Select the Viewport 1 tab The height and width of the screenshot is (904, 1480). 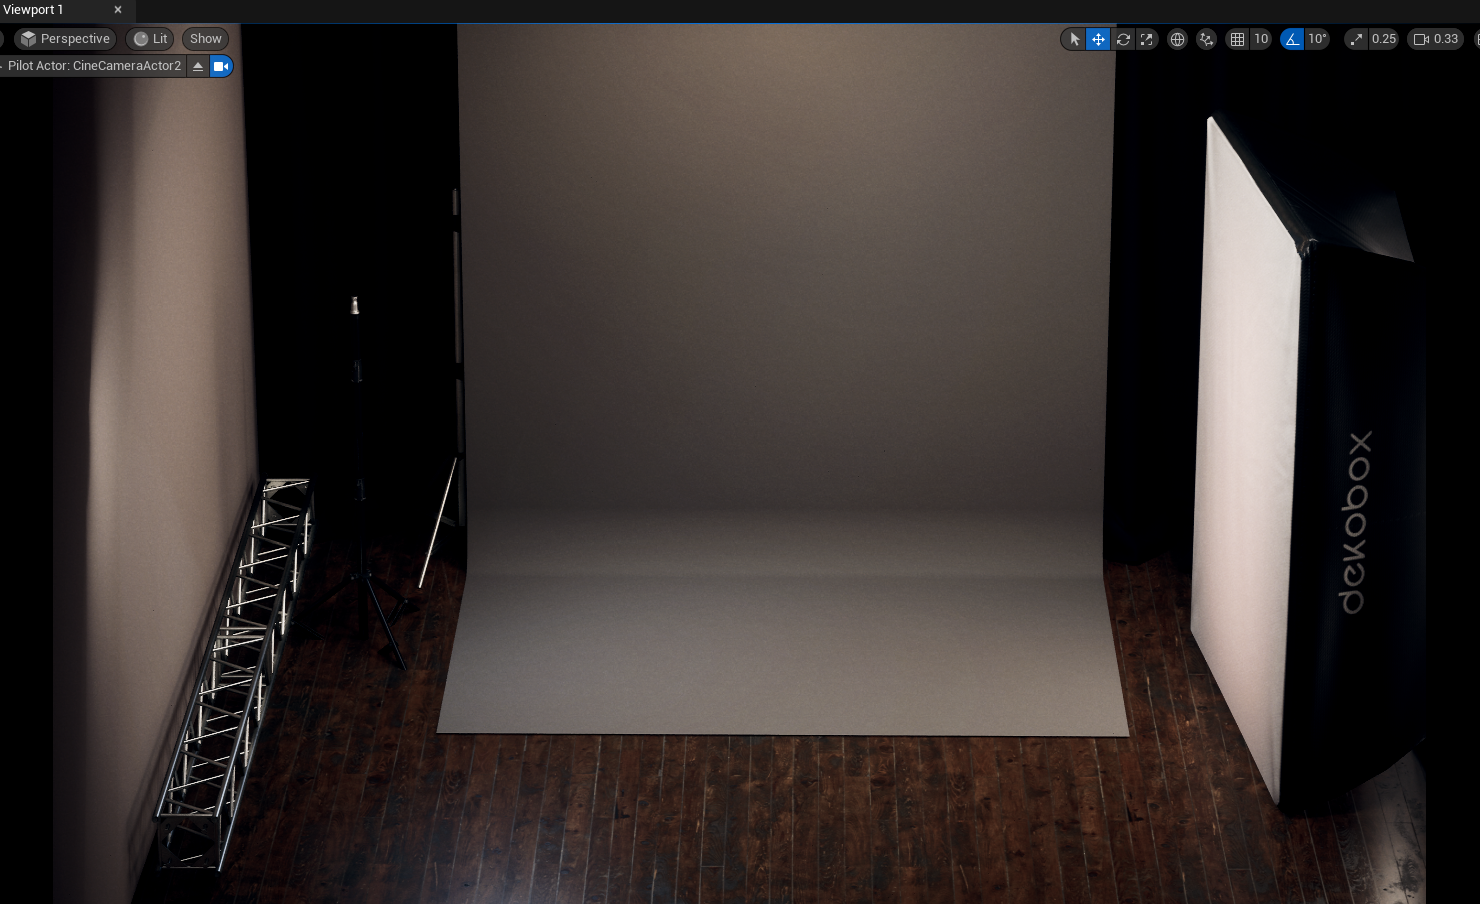tap(33, 10)
